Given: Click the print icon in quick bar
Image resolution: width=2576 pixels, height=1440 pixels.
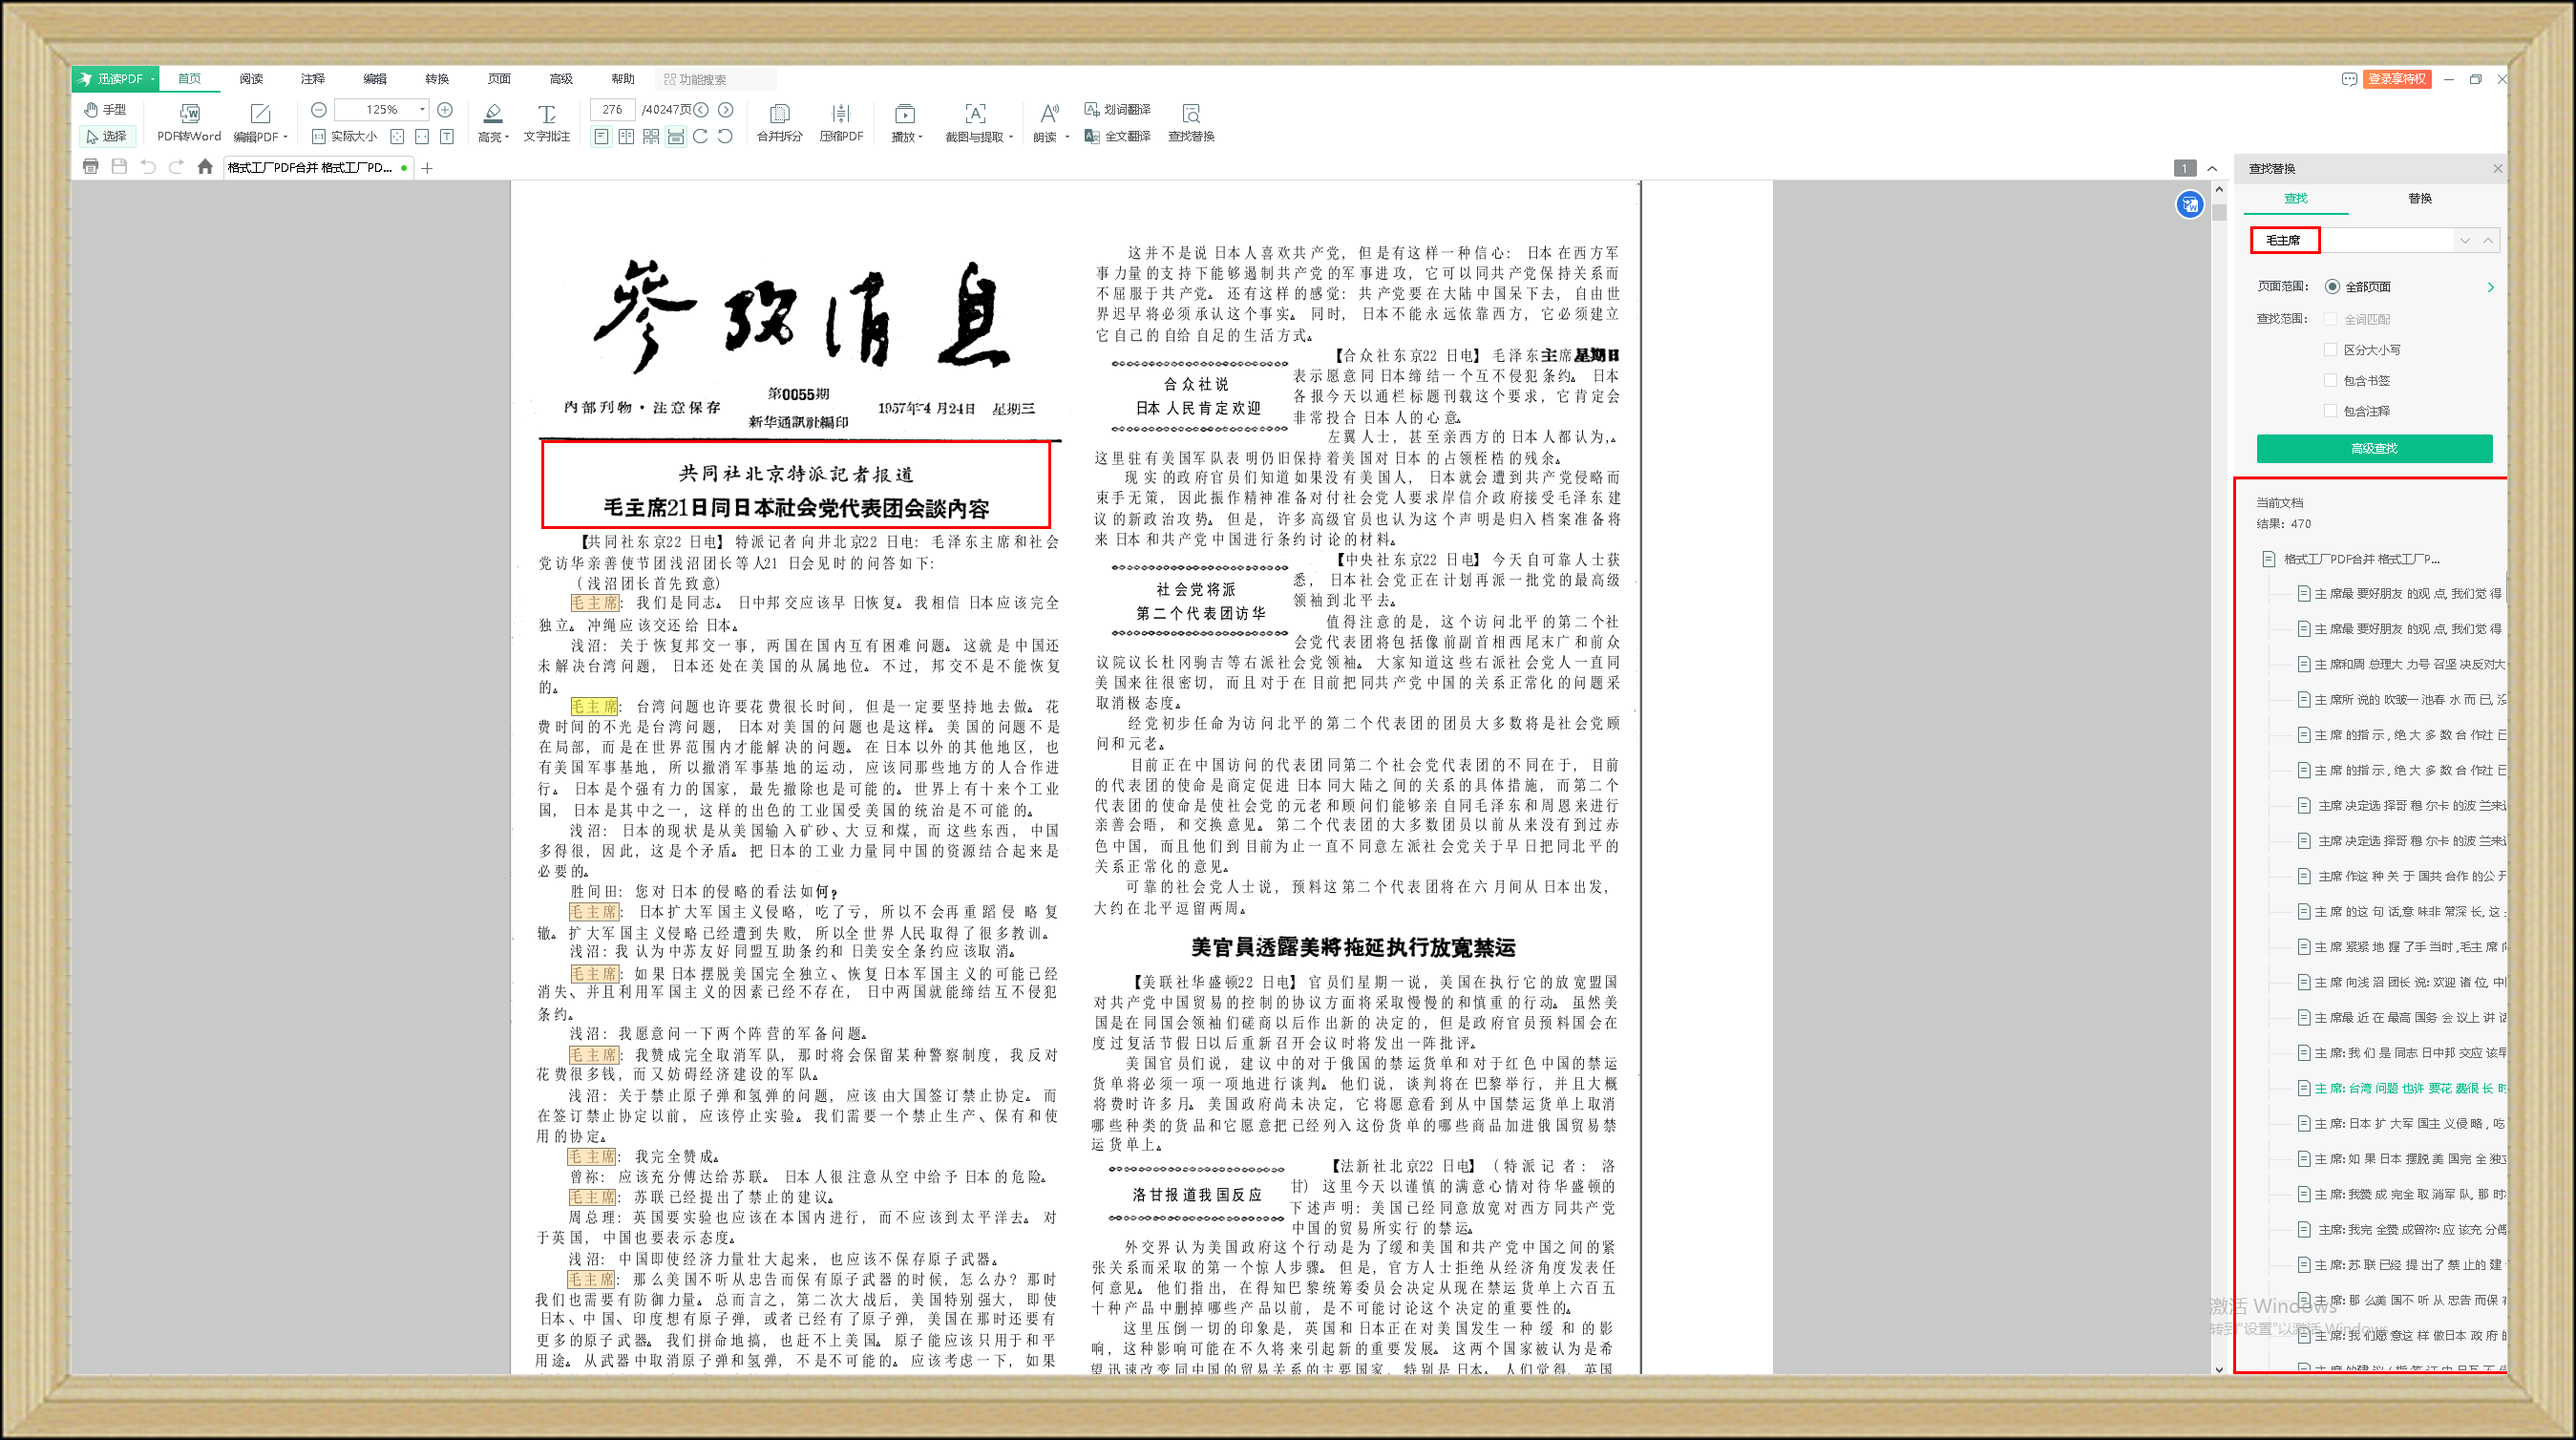Looking at the screenshot, I should [91, 167].
